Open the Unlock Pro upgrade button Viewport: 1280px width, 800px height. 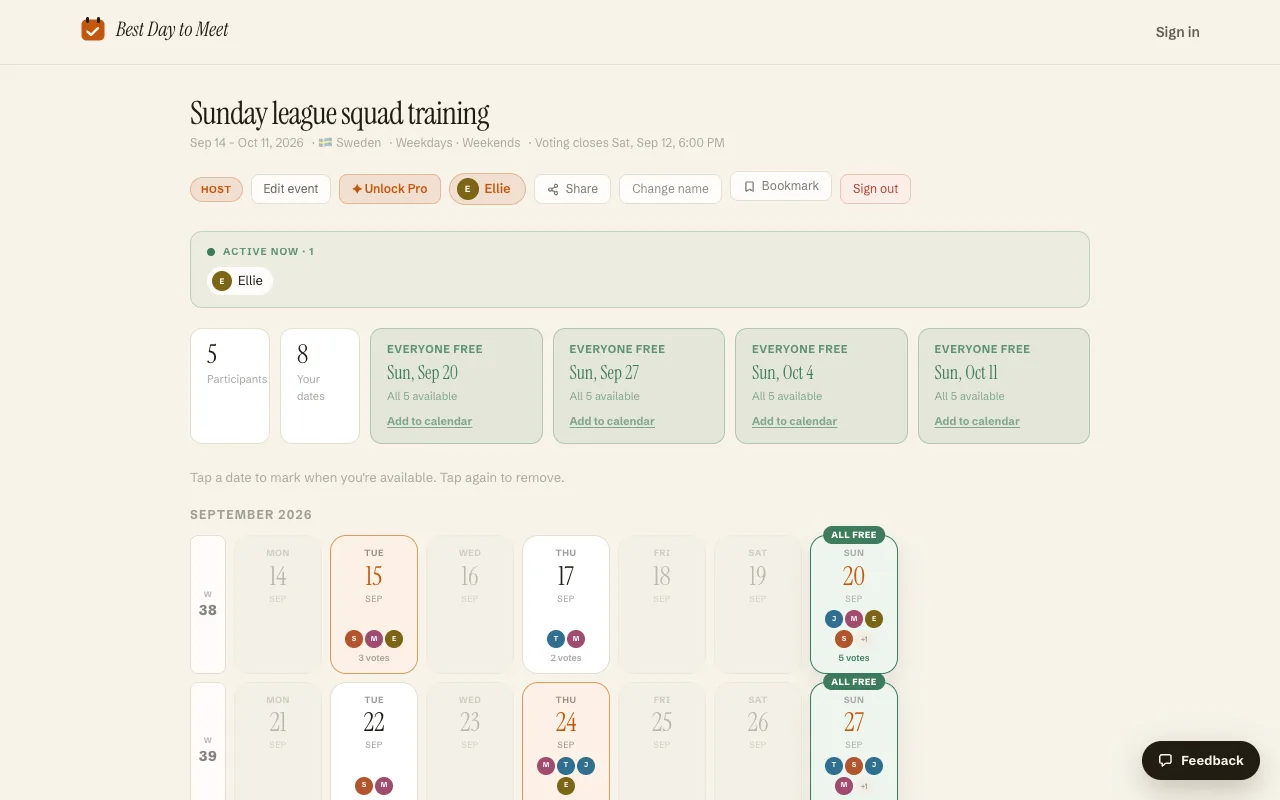tap(390, 189)
